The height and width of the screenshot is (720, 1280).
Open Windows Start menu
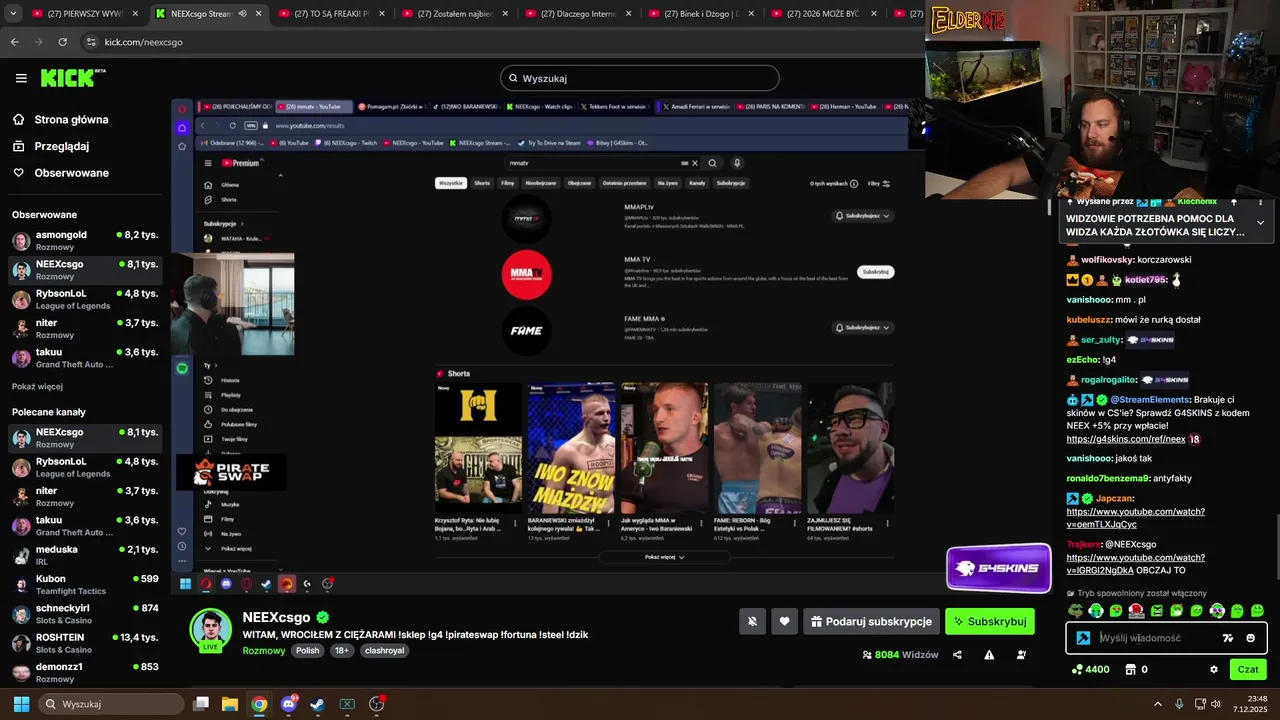click(x=20, y=704)
